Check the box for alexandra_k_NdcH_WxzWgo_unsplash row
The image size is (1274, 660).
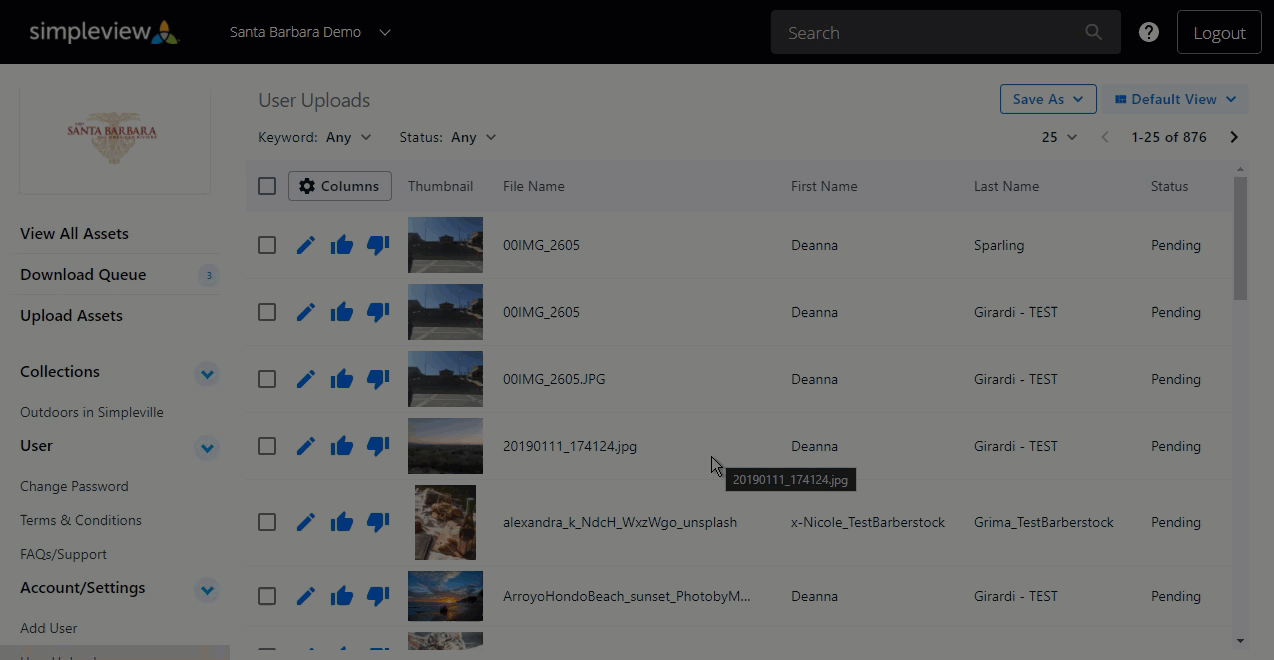coord(267,522)
